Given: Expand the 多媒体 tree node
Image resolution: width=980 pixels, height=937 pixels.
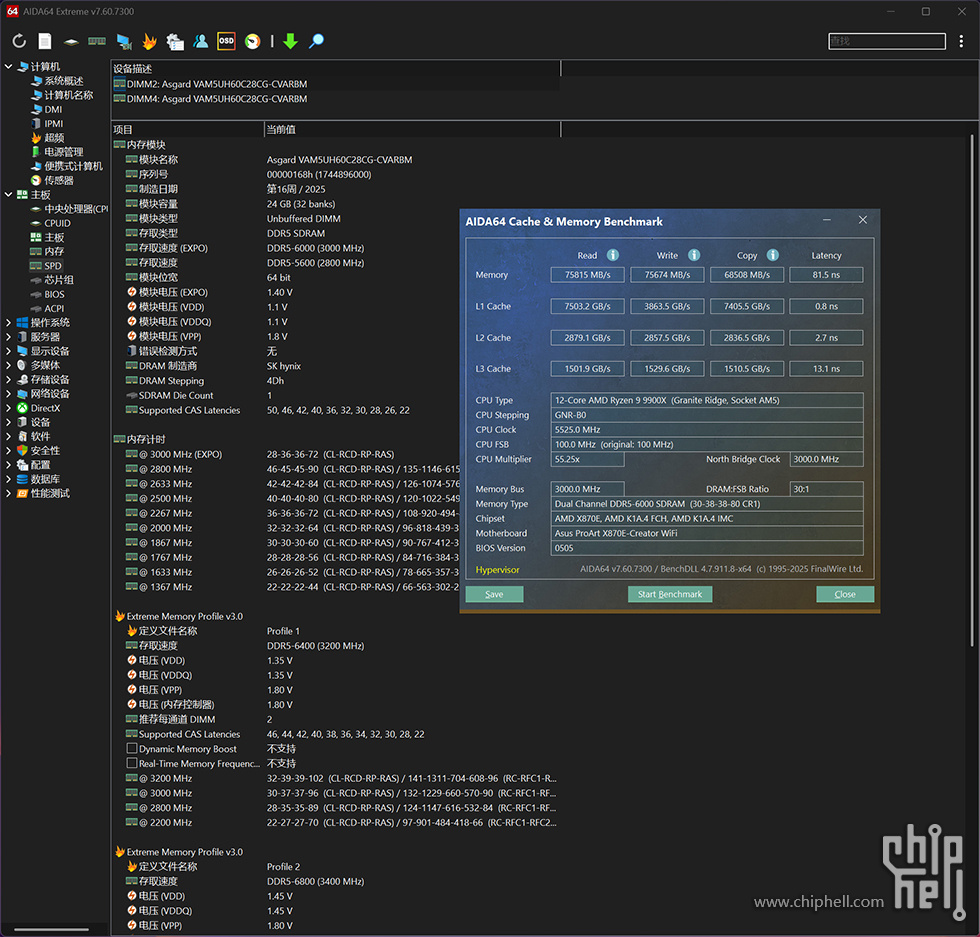Looking at the screenshot, I should click(x=8, y=365).
